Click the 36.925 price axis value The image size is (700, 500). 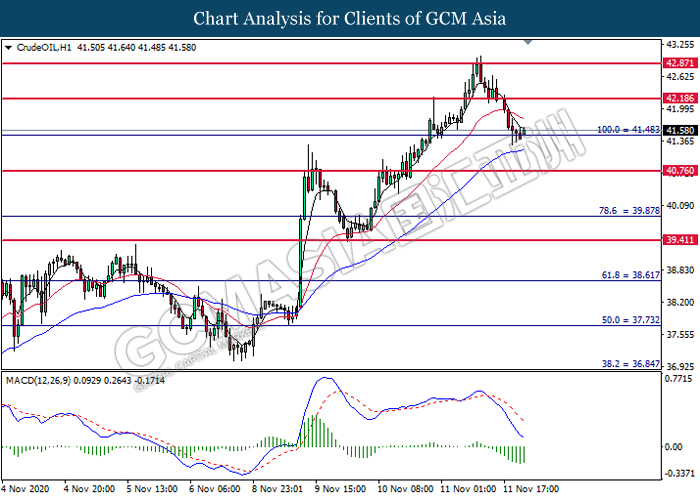click(680, 367)
